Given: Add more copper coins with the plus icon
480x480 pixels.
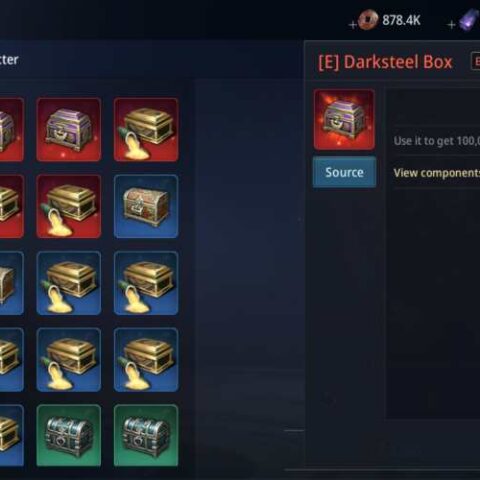Looking at the screenshot, I should click(x=352, y=25).
